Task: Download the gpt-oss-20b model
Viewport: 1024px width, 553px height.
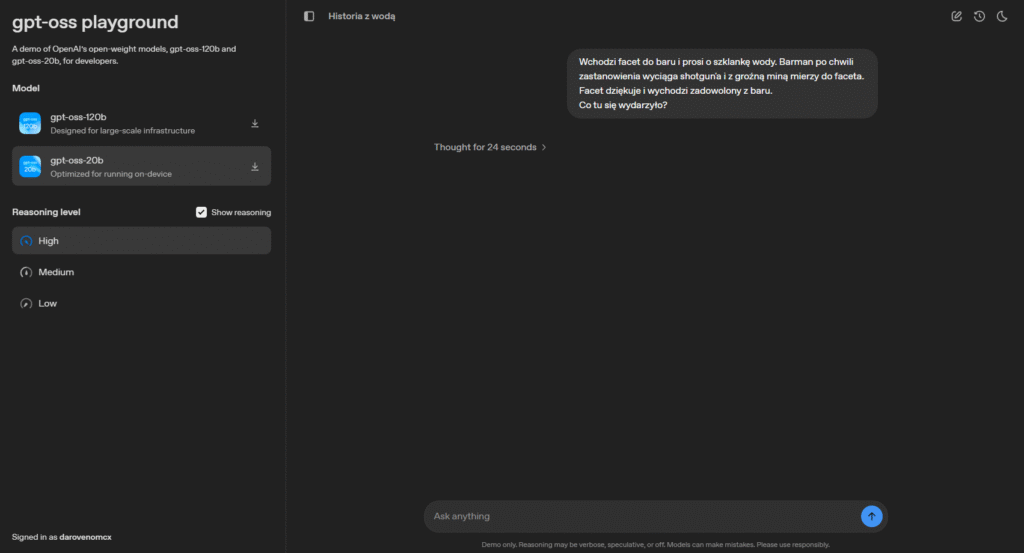Action: tap(255, 166)
